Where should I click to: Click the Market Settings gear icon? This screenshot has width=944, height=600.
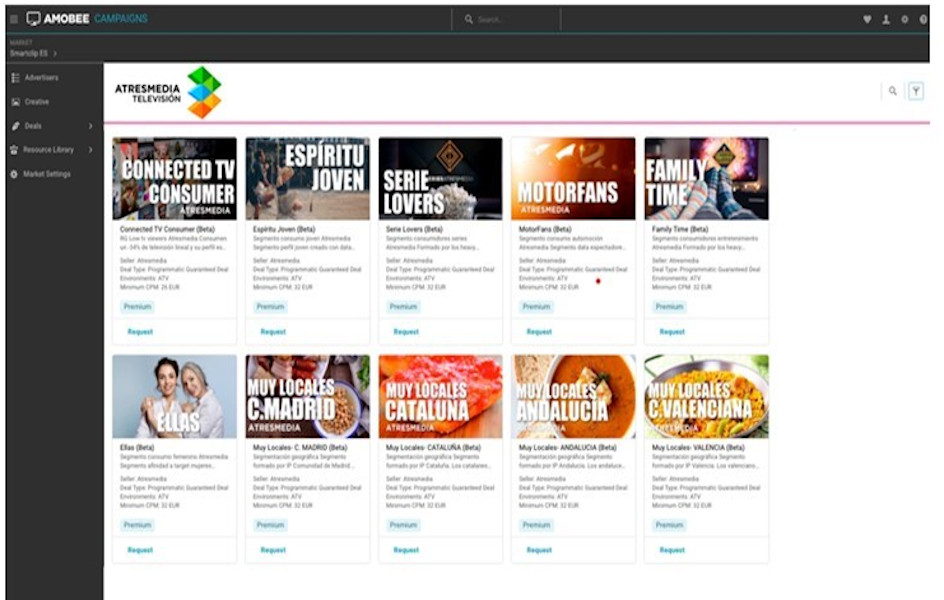(14, 174)
